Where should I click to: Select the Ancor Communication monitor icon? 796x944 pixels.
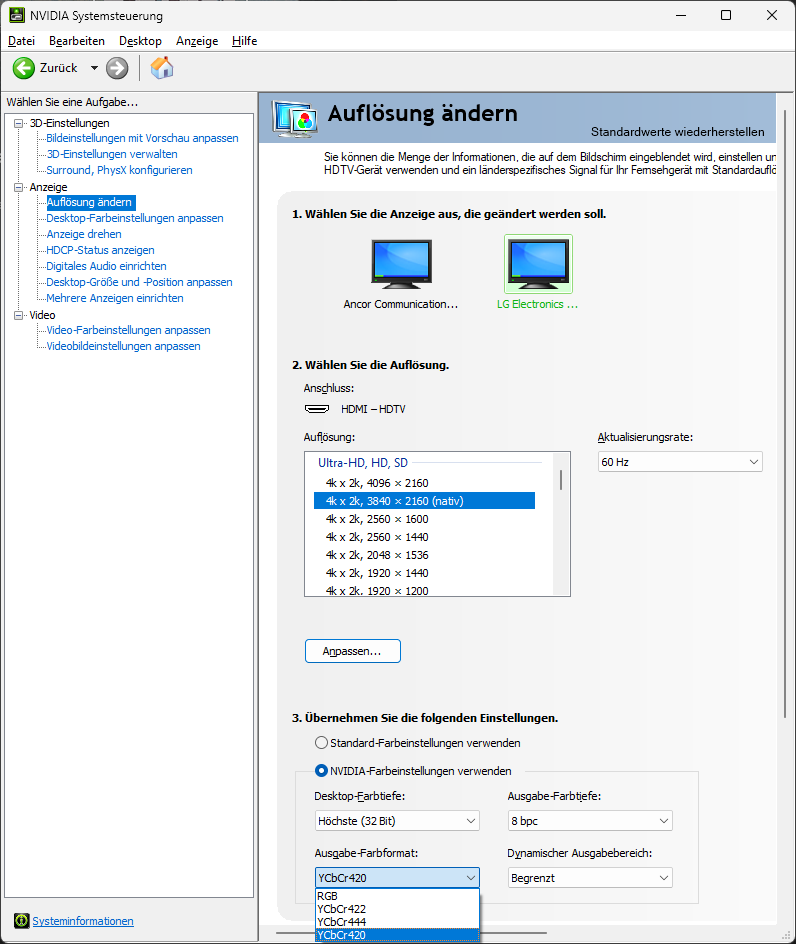(x=401, y=264)
